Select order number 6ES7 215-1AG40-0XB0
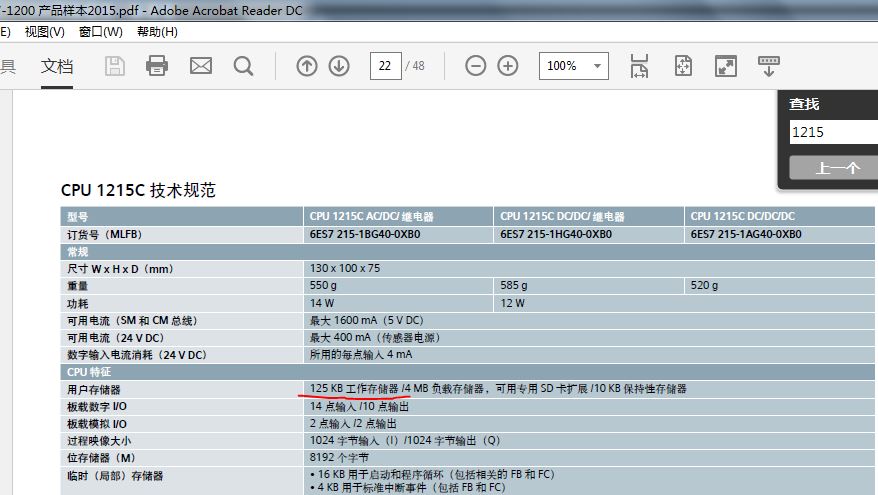The width and height of the screenshot is (878, 495). pos(746,234)
